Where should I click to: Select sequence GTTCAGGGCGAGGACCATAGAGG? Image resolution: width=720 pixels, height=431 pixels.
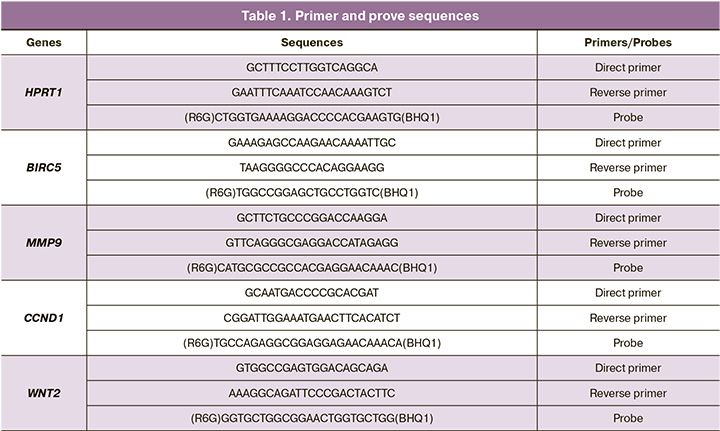point(312,242)
